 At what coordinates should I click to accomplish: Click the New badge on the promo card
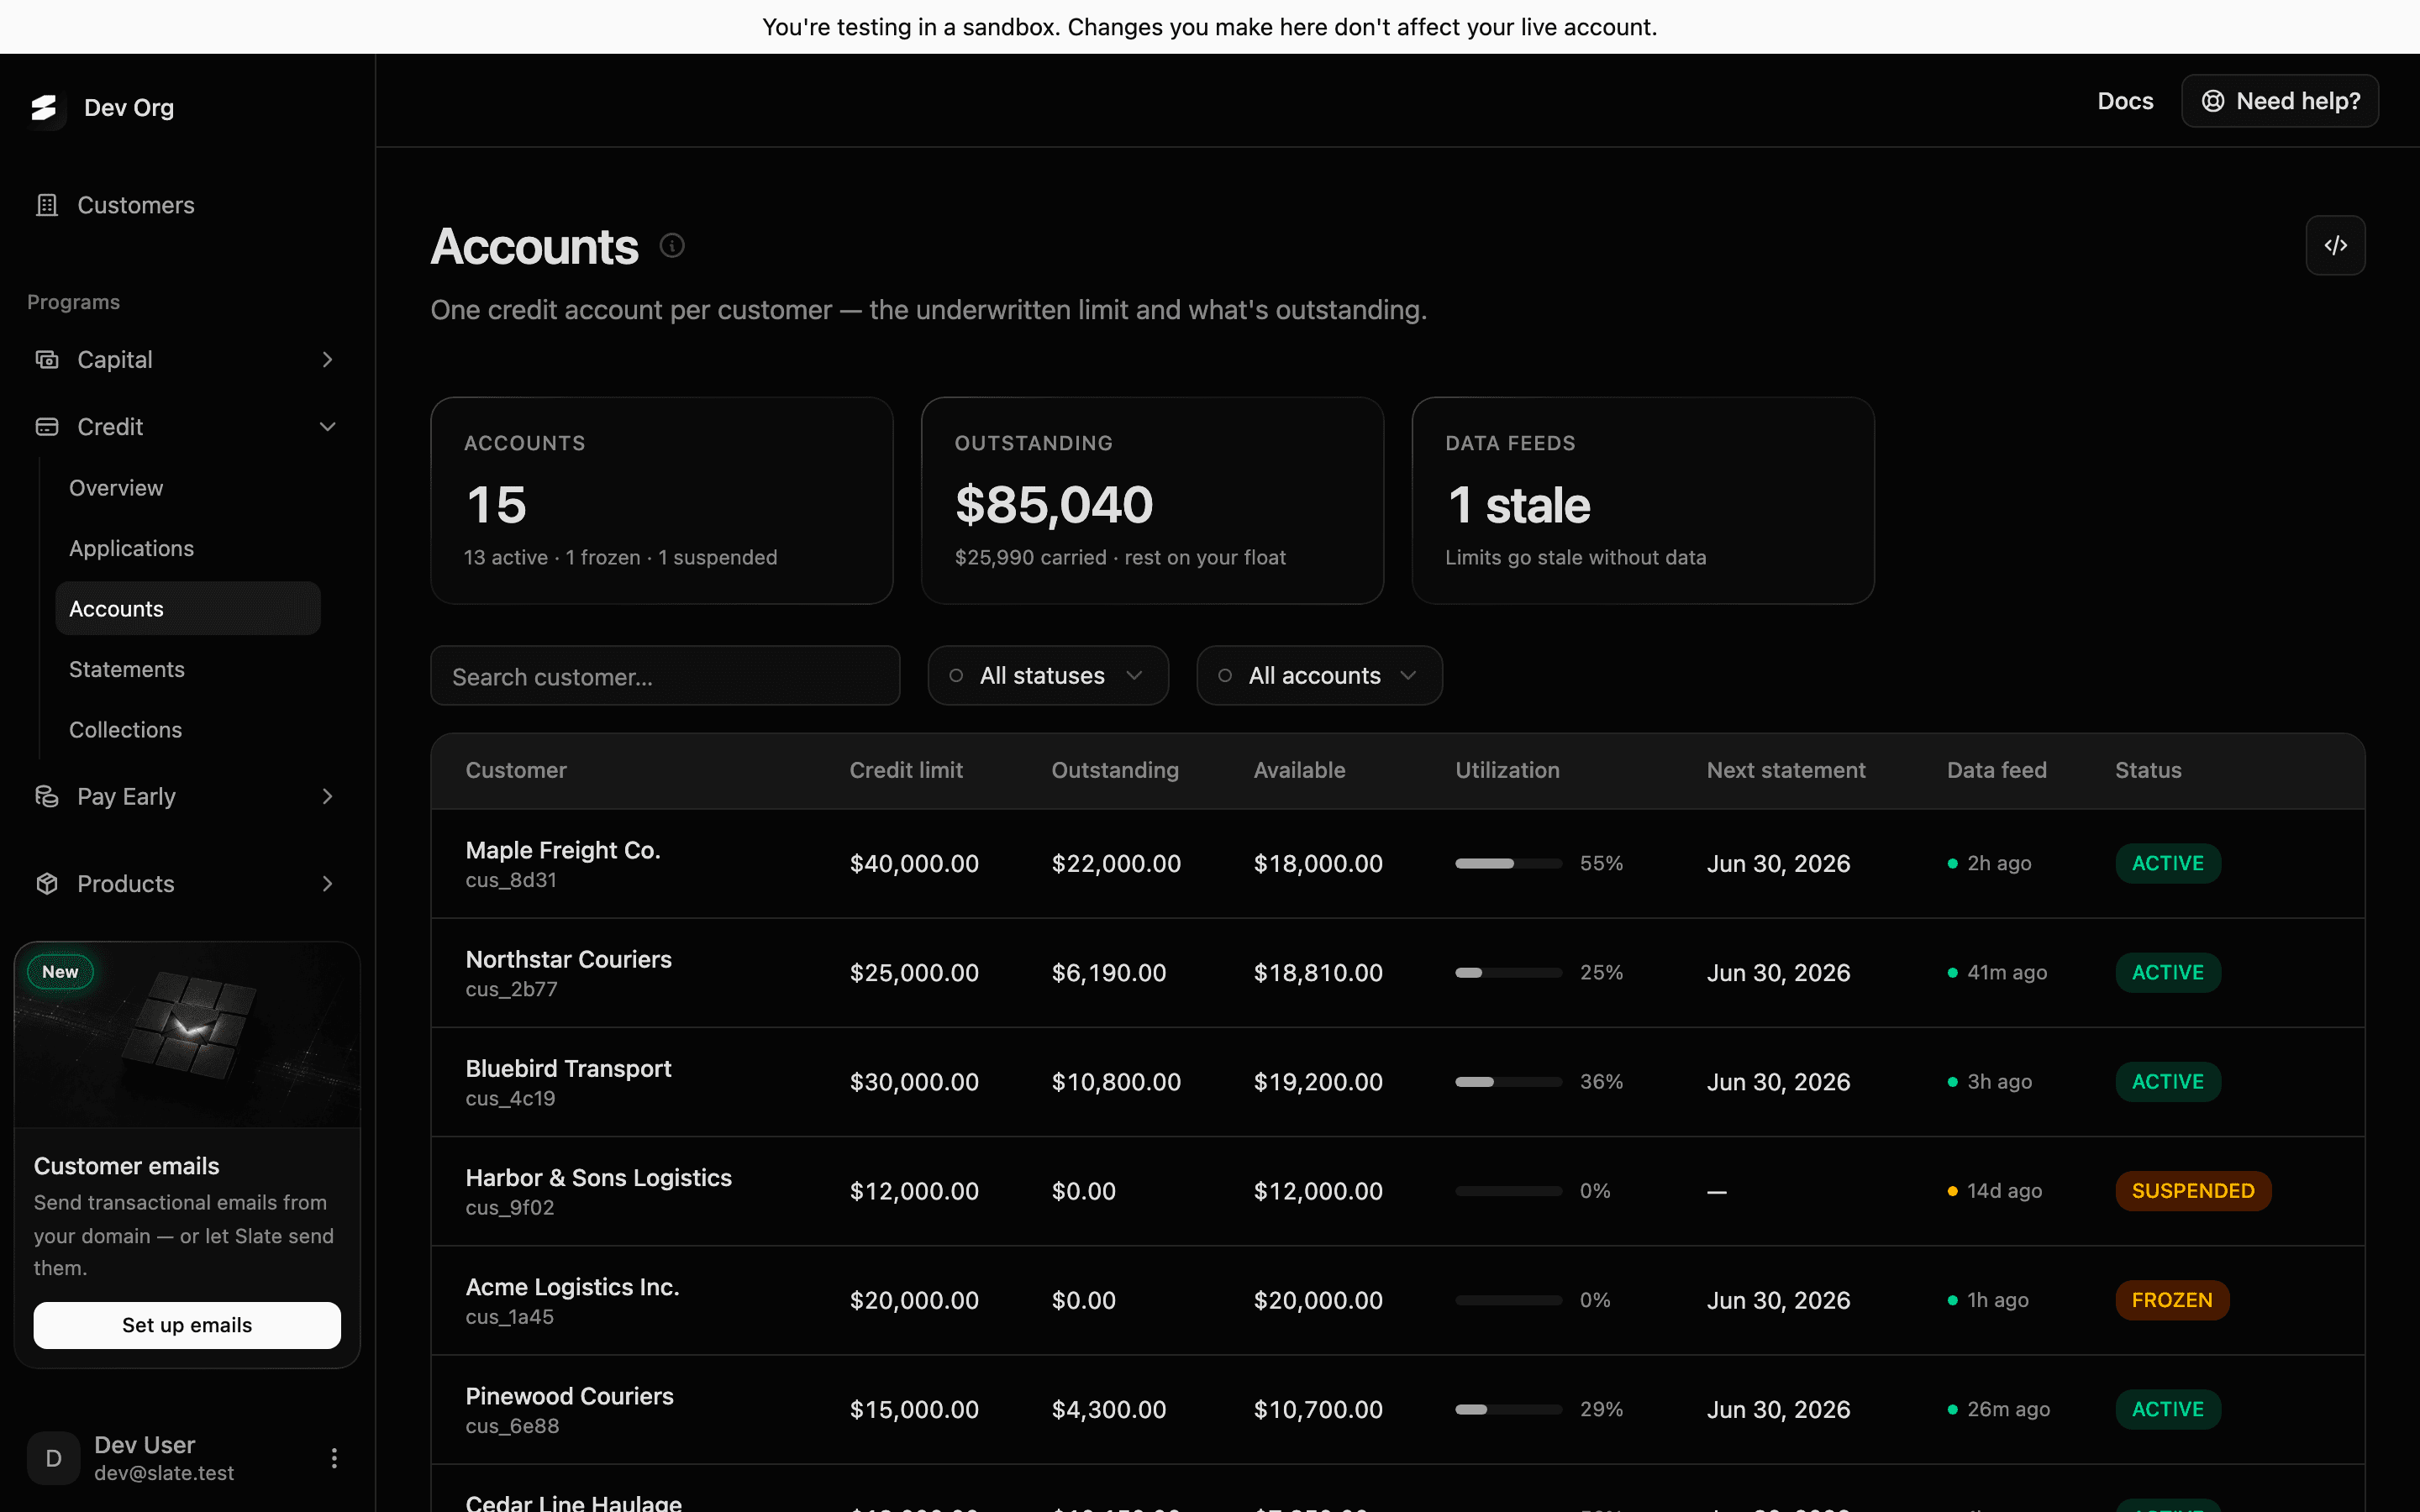pyautogui.click(x=60, y=971)
